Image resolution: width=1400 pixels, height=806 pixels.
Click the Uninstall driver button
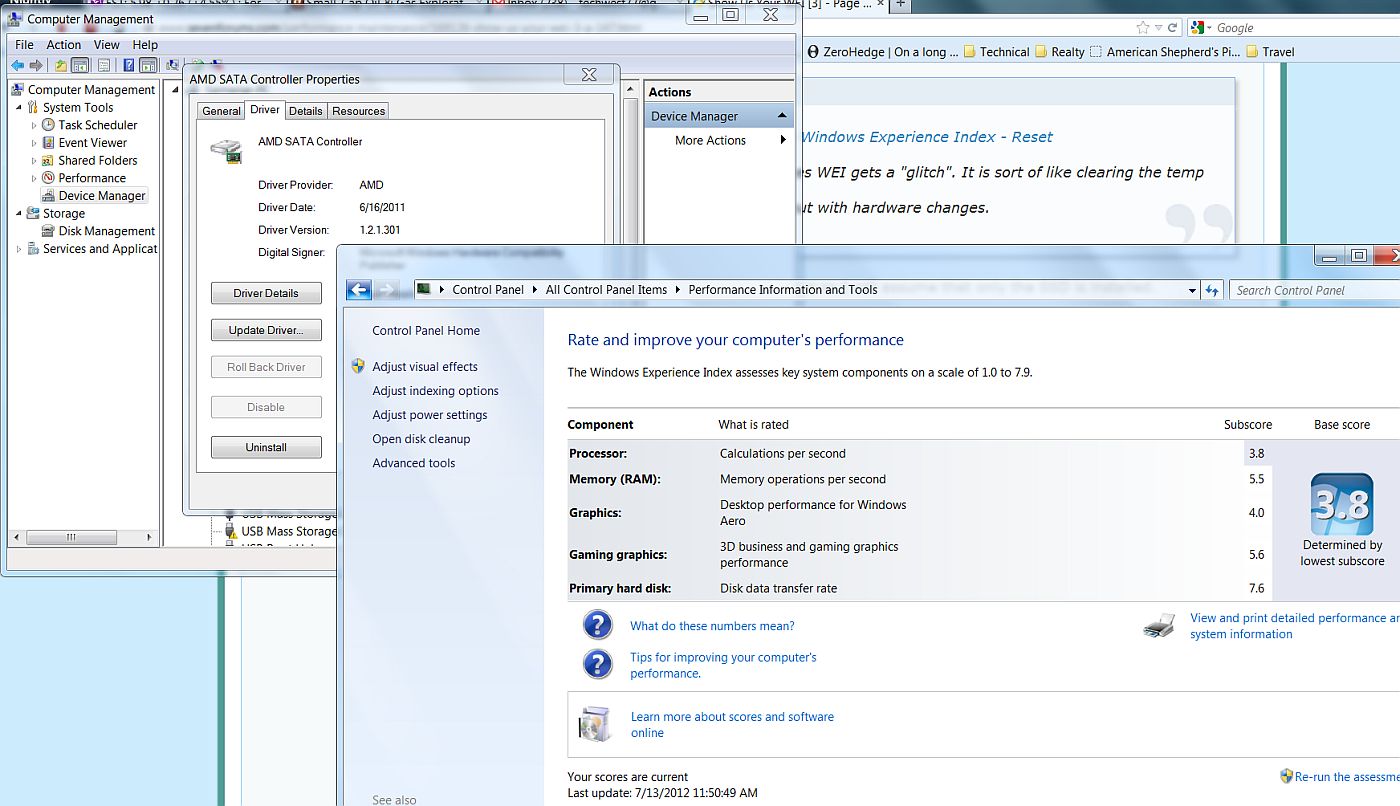(266, 447)
